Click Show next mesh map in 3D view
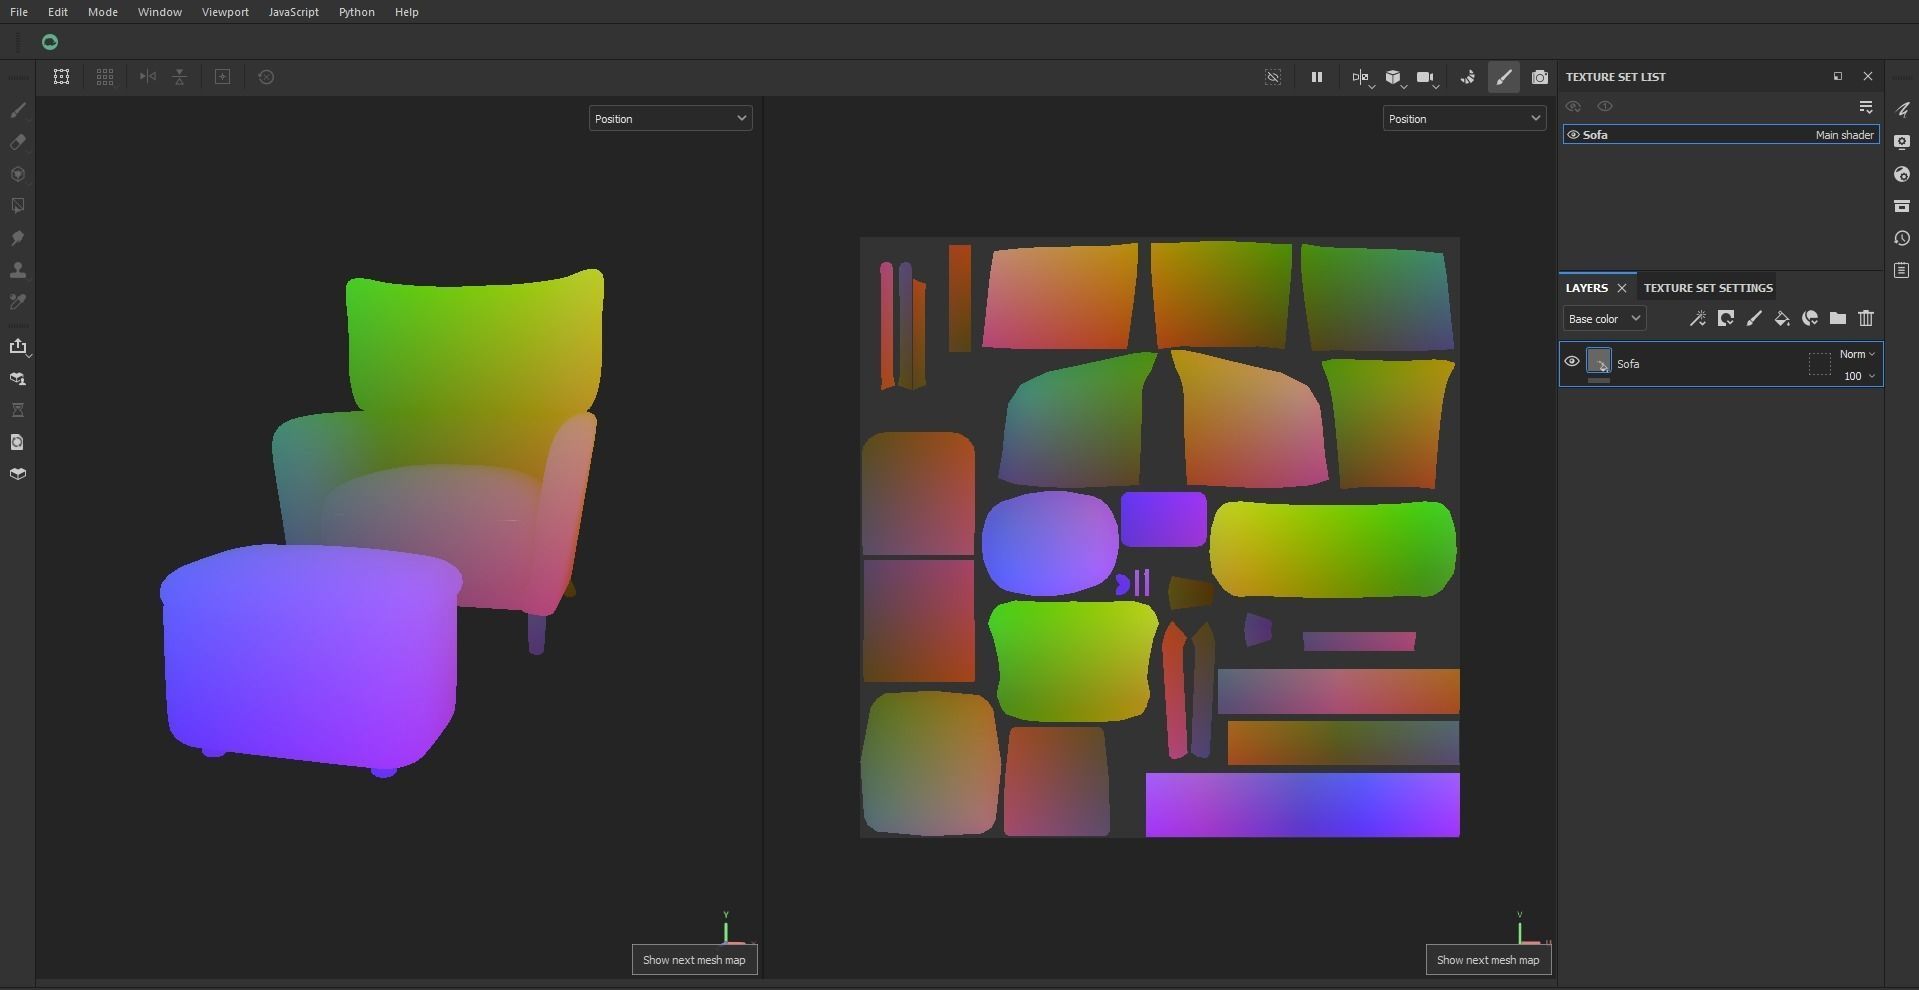The width and height of the screenshot is (1919, 990). click(694, 960)
